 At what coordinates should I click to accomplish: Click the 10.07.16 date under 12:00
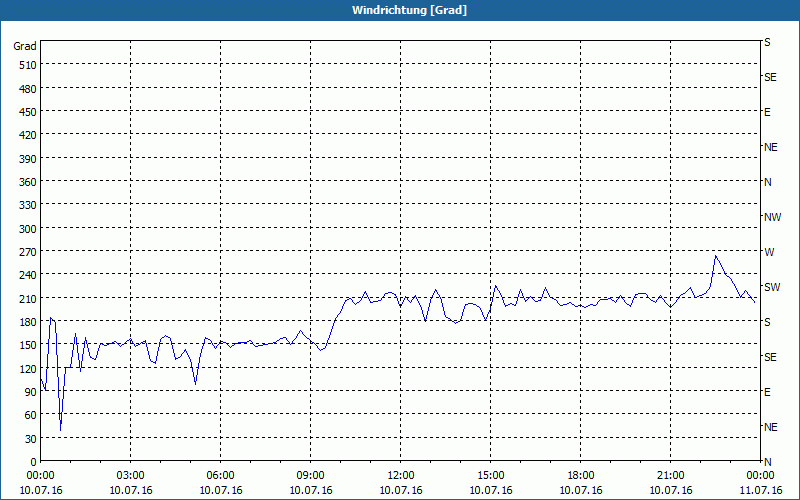(401, 490)
